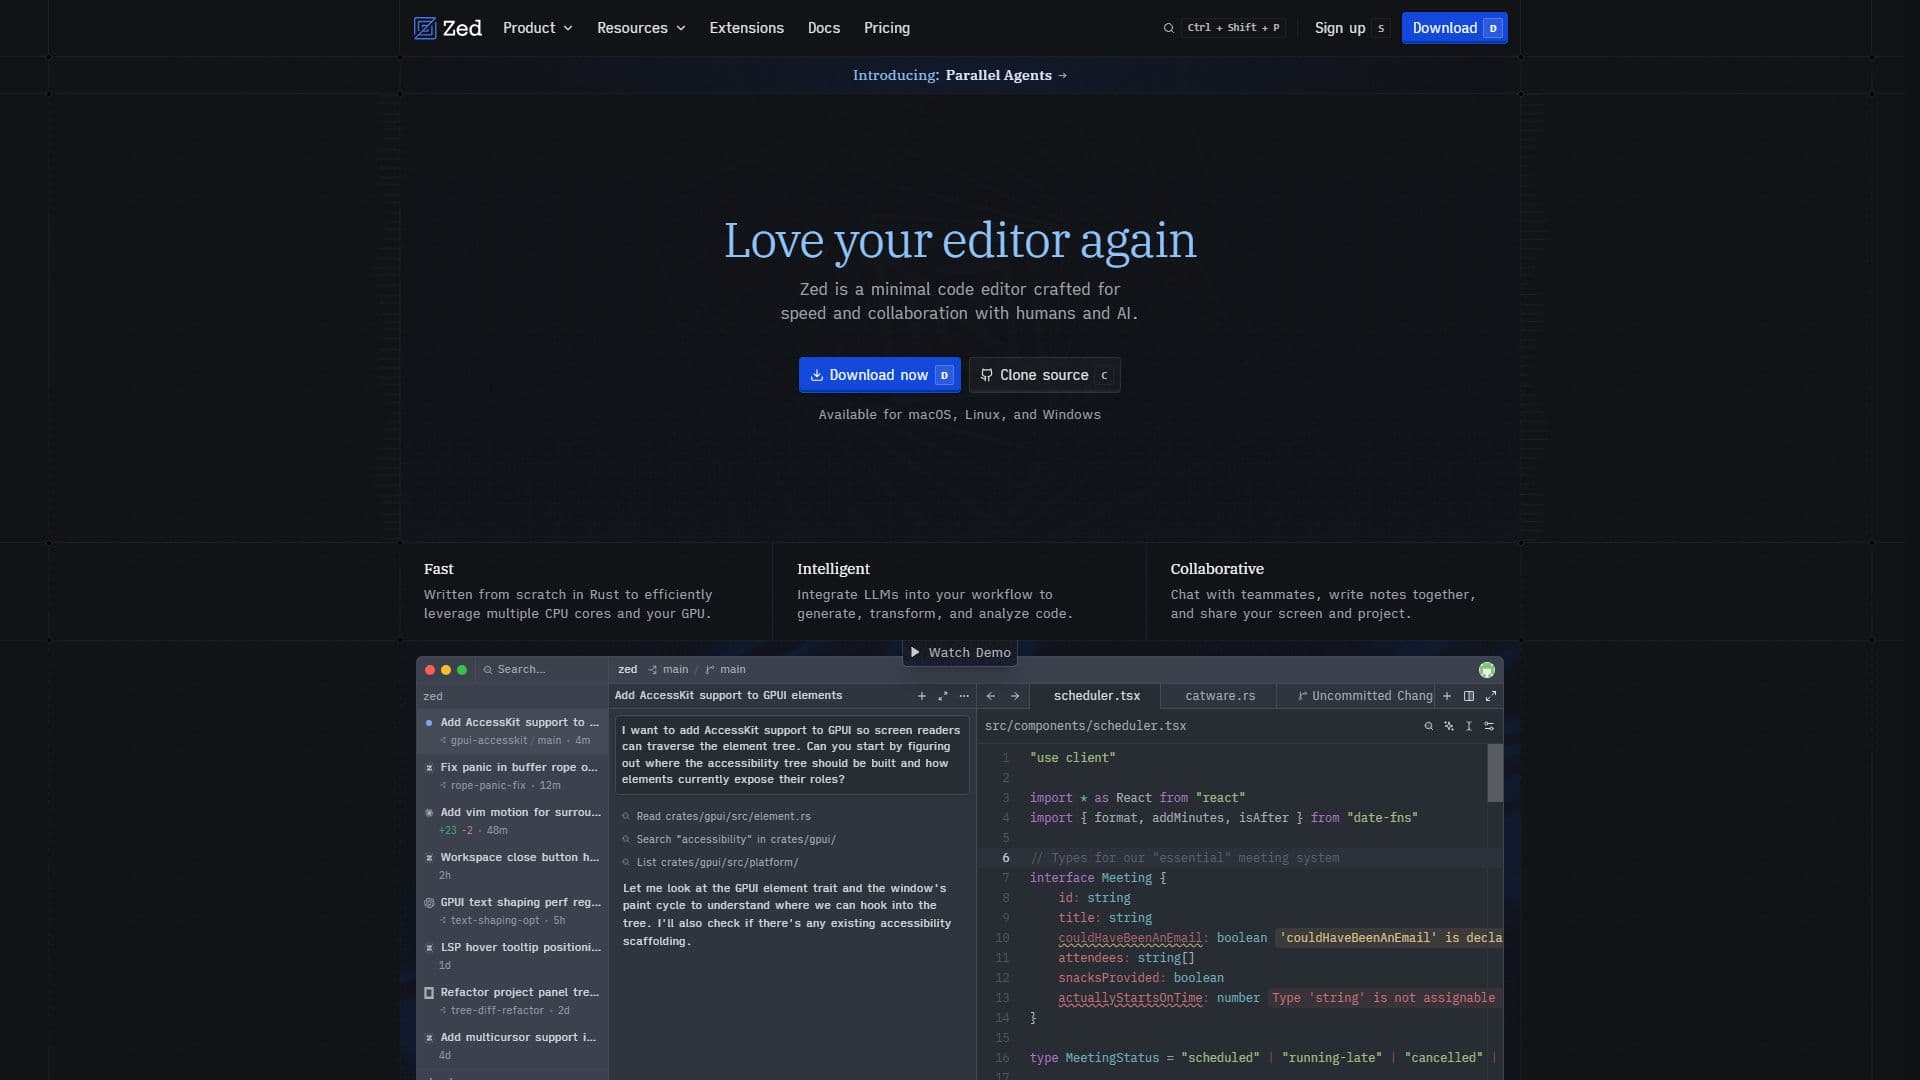Click the Clone source button

coord(1044,375)
